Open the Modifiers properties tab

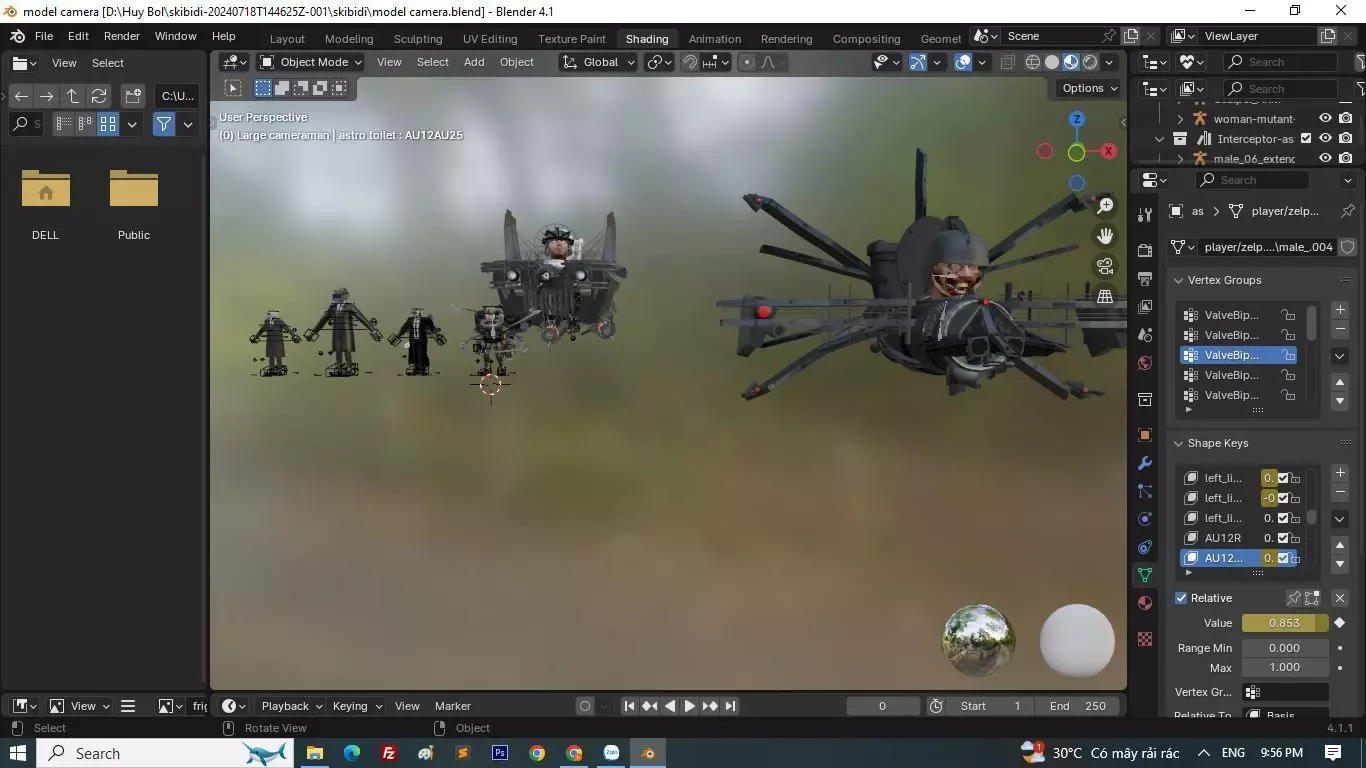(x=1145, y=463)
